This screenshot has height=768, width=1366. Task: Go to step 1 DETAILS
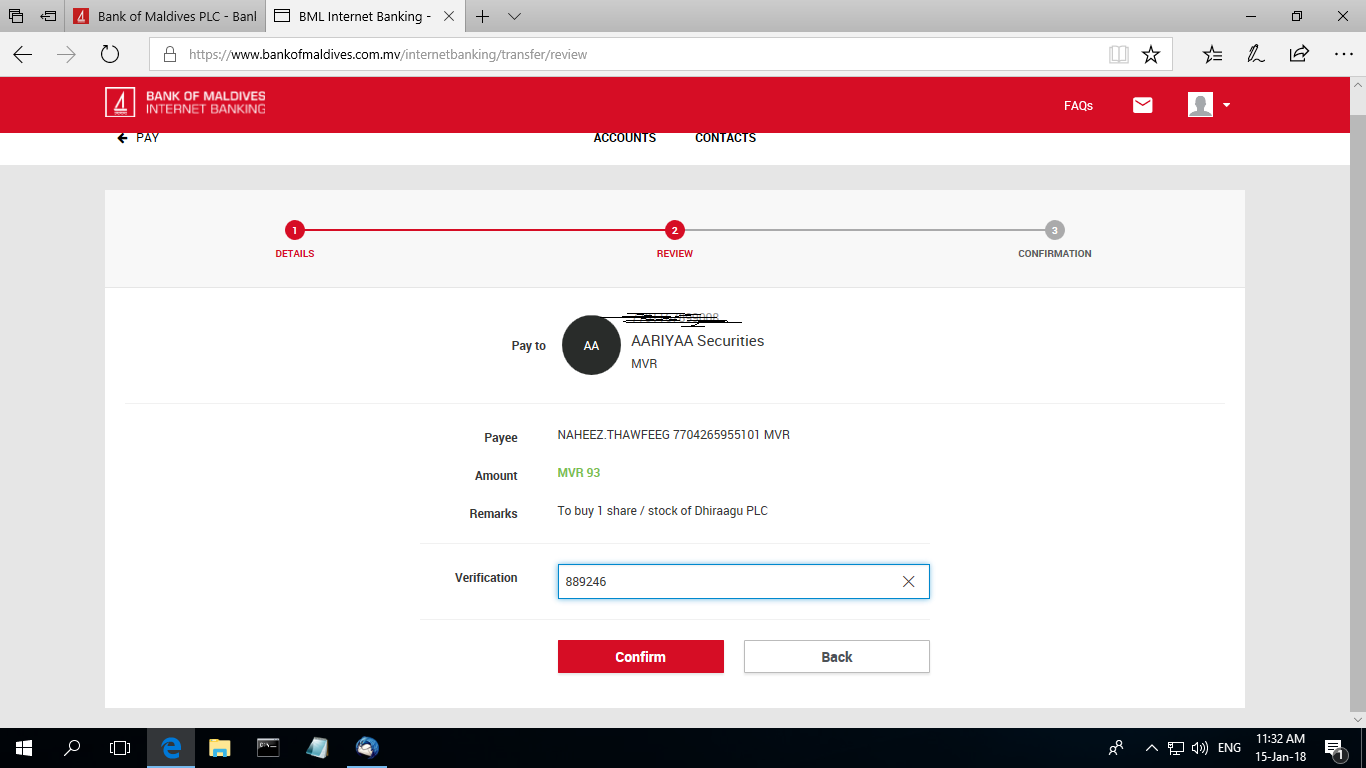coord(295,239)
